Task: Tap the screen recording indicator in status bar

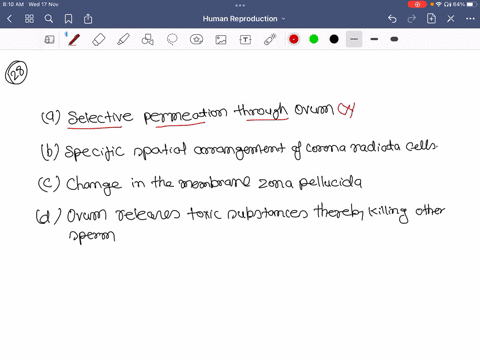Action: (417, 4)
